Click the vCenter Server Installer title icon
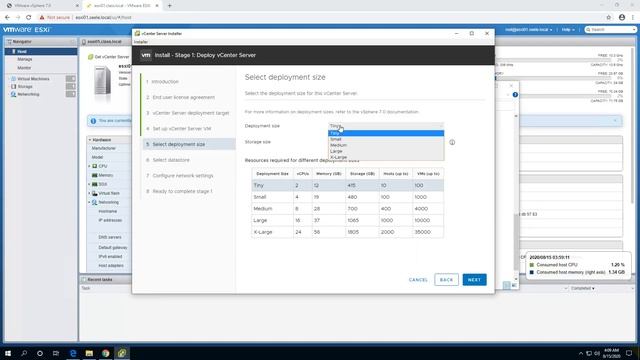 (x=138, y=33)
